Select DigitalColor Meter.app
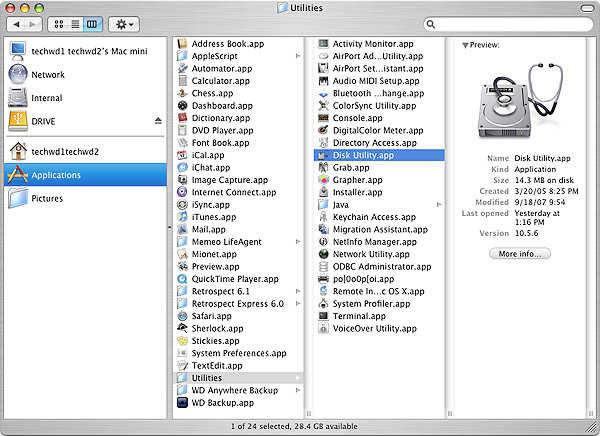 [x=371, y=130]
